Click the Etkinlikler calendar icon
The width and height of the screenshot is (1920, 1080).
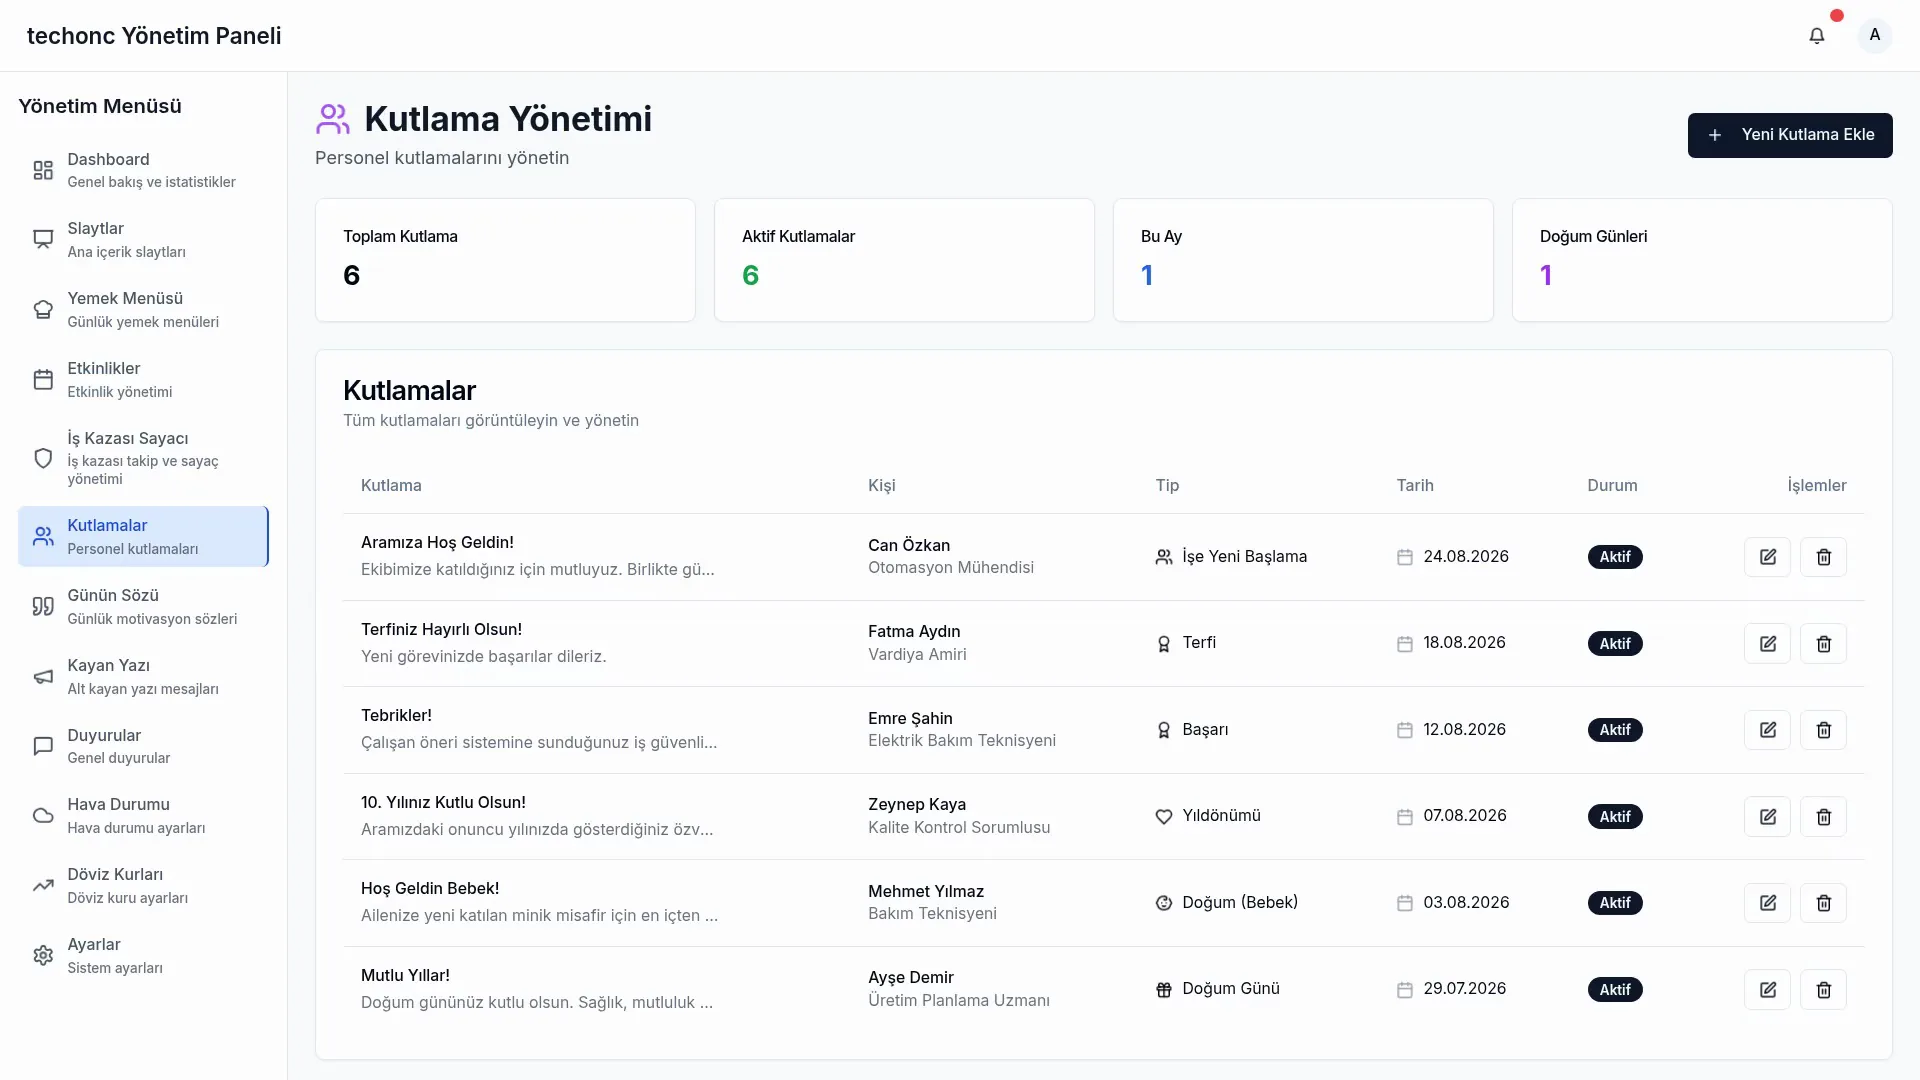point(43,380)
